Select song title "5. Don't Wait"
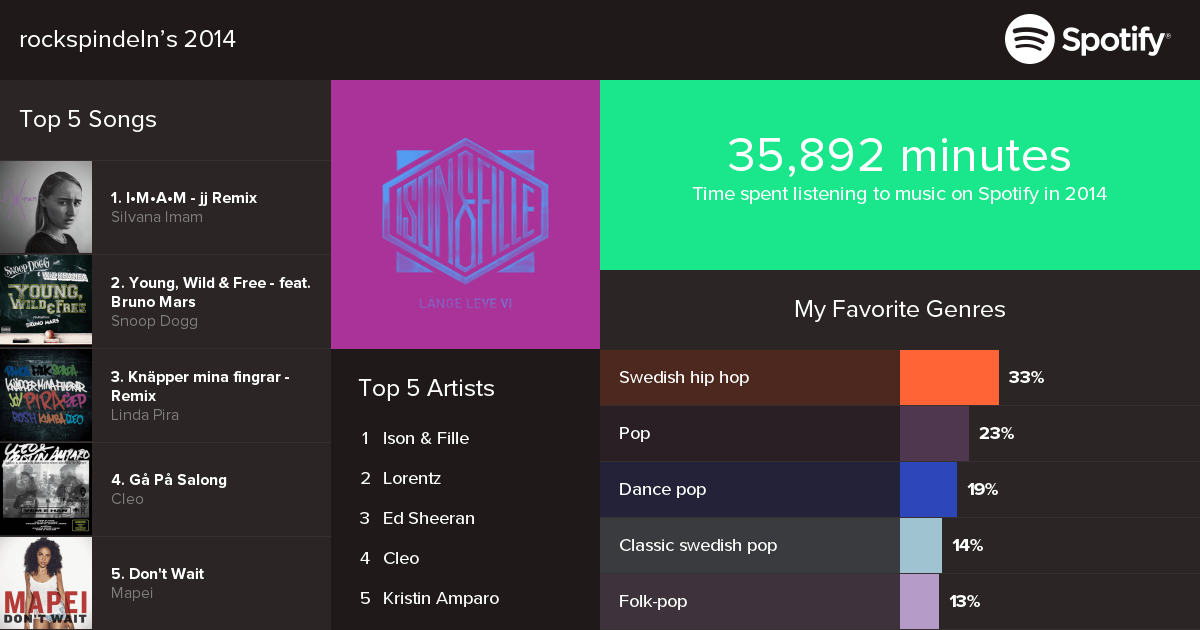 158,574
